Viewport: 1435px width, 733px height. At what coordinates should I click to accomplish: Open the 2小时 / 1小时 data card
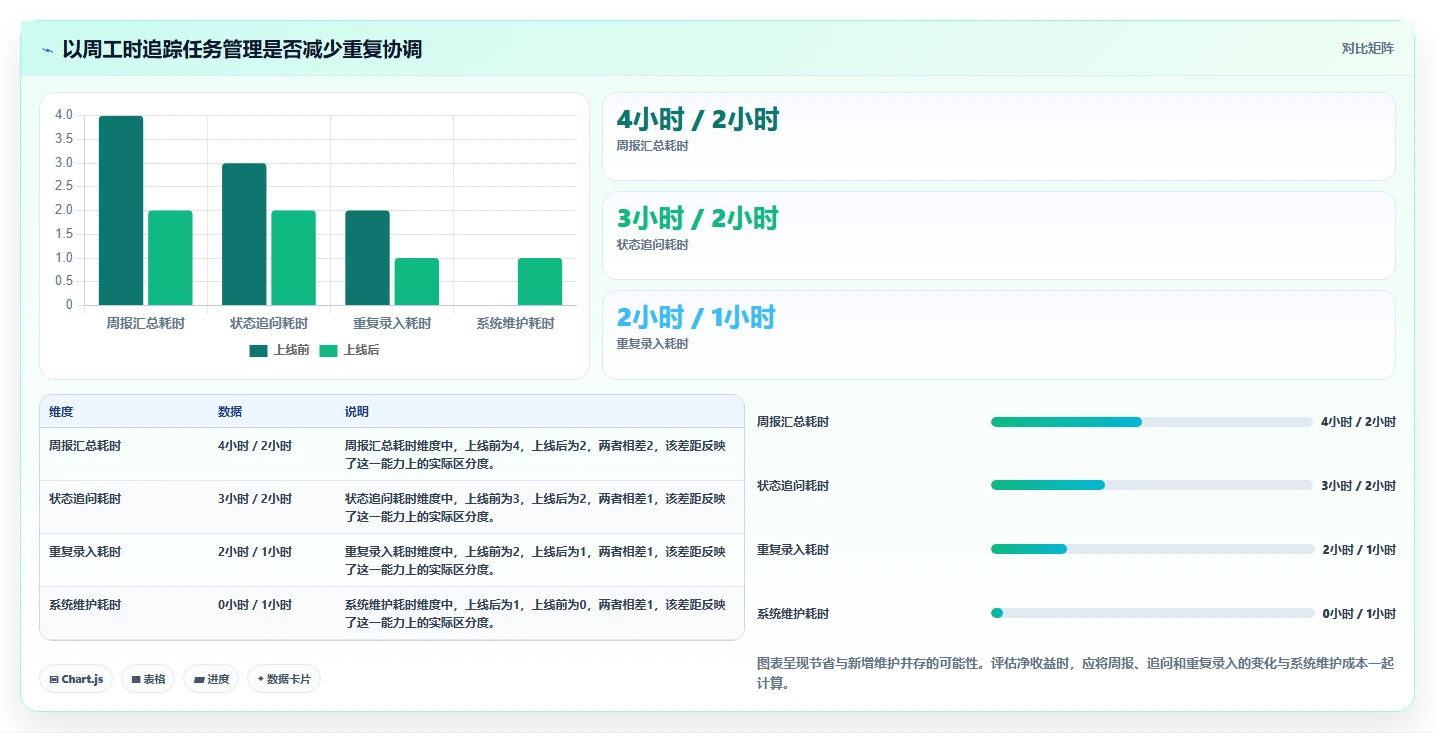(998, 335)
